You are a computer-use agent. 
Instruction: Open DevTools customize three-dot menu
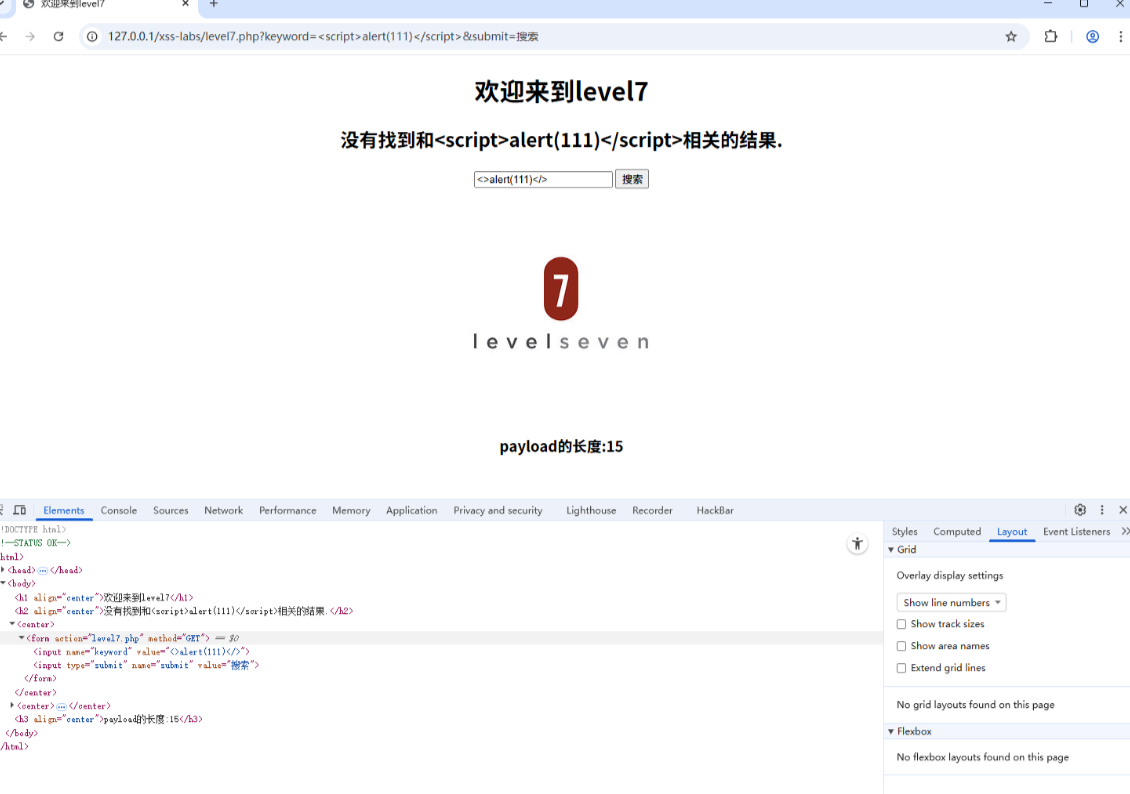tap(1102, 510)
